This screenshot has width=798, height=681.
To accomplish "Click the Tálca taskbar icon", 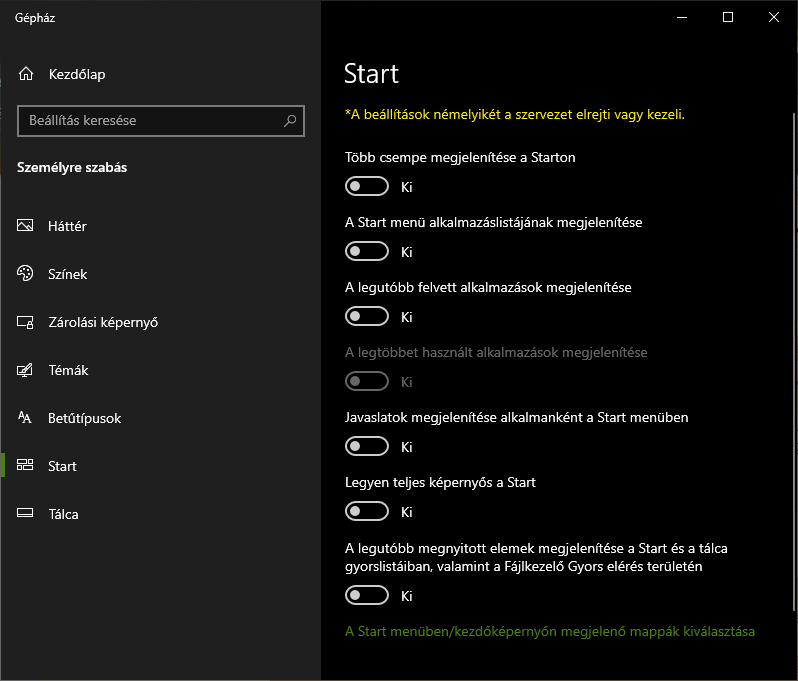I will click(26, 514).
